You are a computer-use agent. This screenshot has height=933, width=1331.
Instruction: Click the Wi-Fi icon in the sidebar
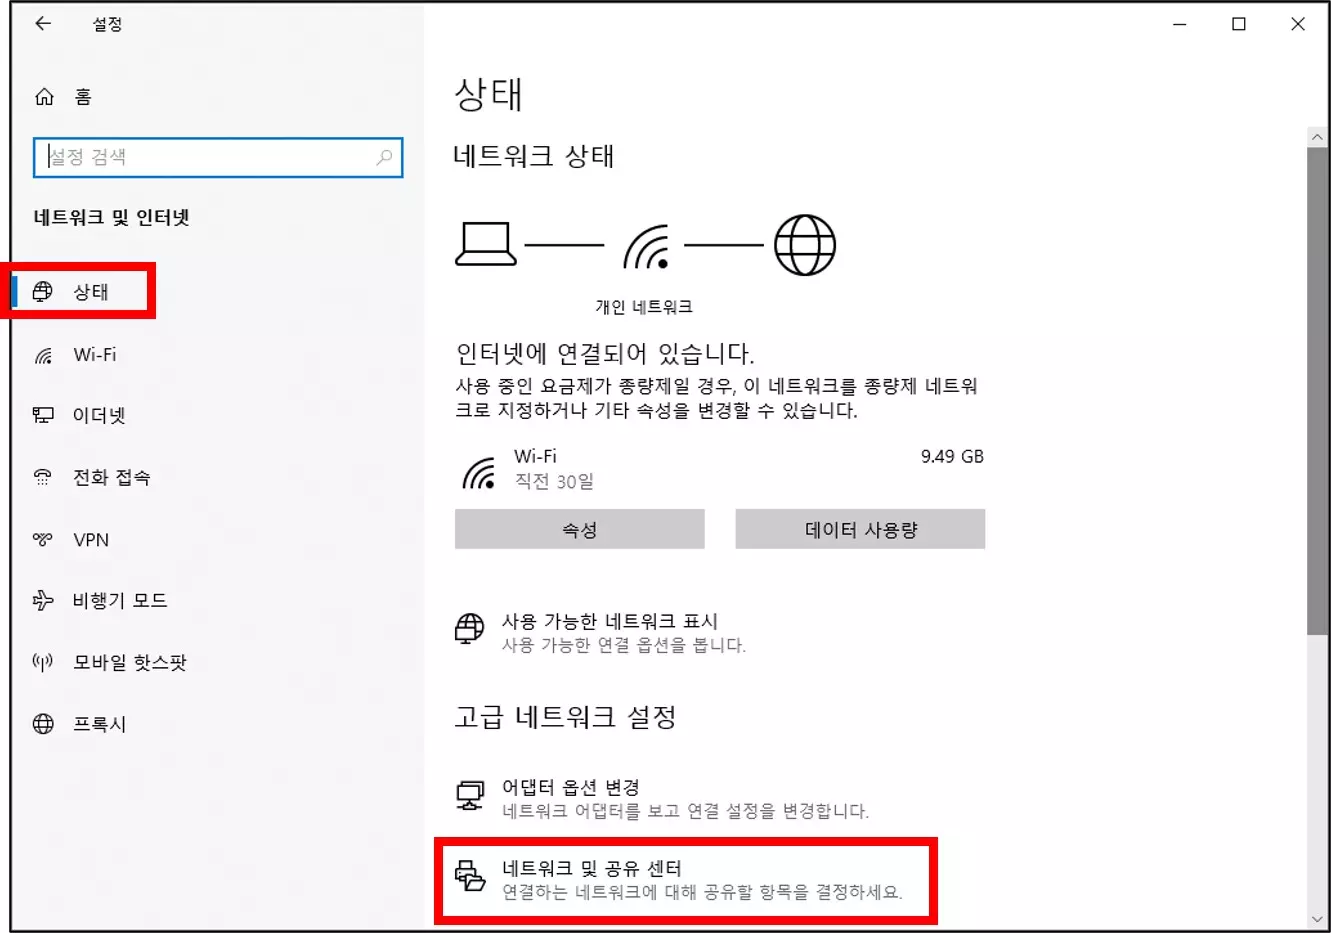[43, 355]
